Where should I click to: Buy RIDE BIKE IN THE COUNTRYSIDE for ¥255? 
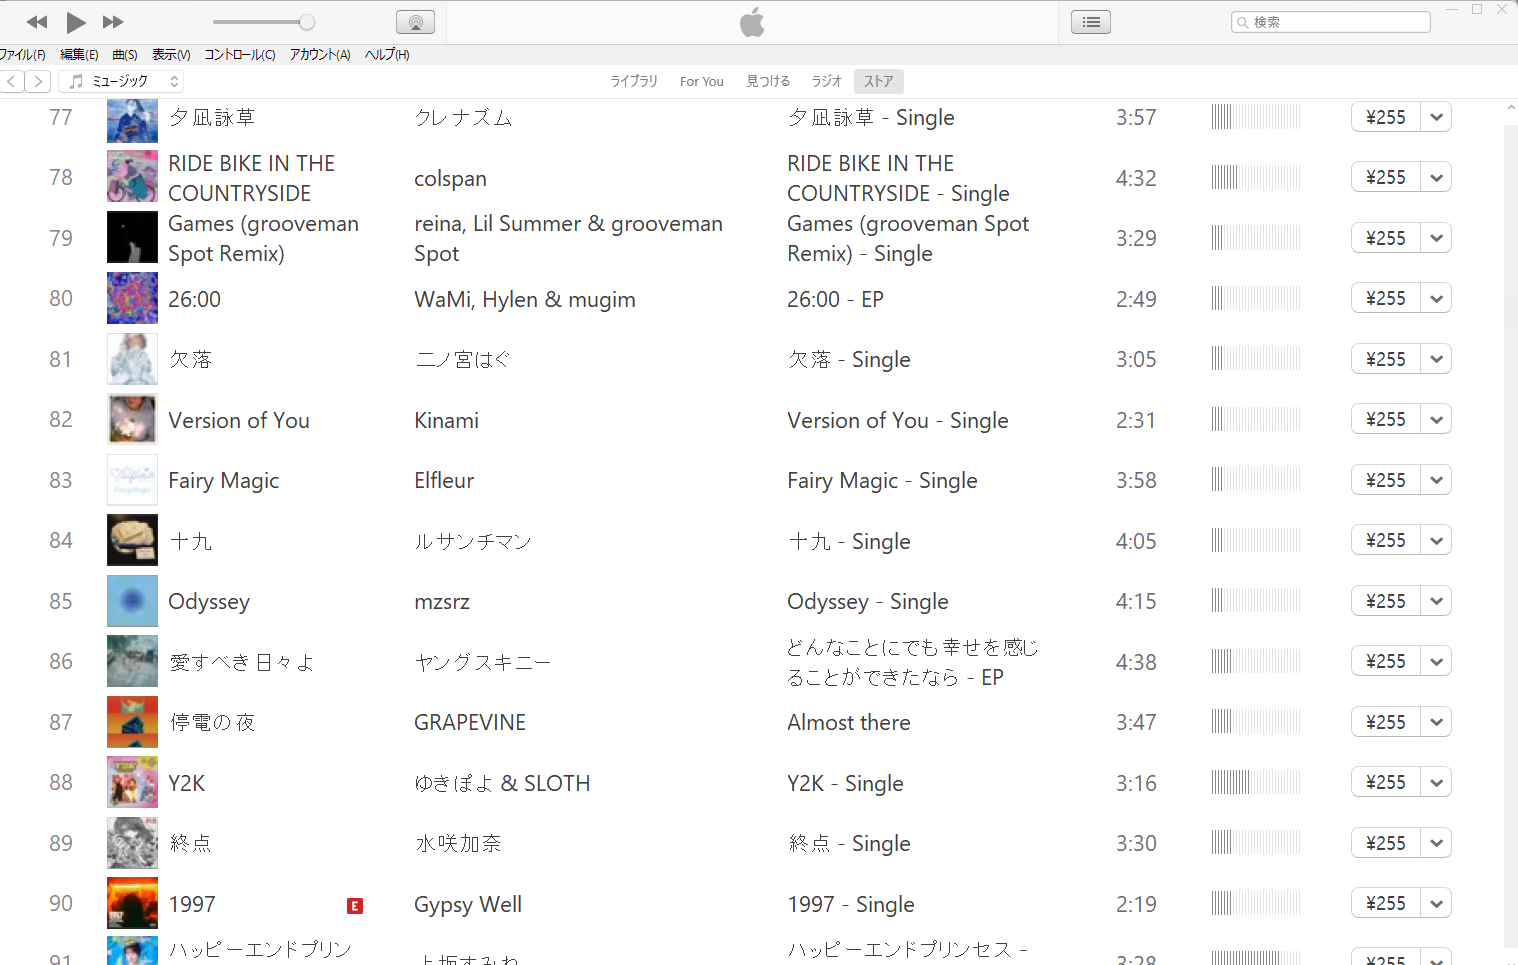1386,177
